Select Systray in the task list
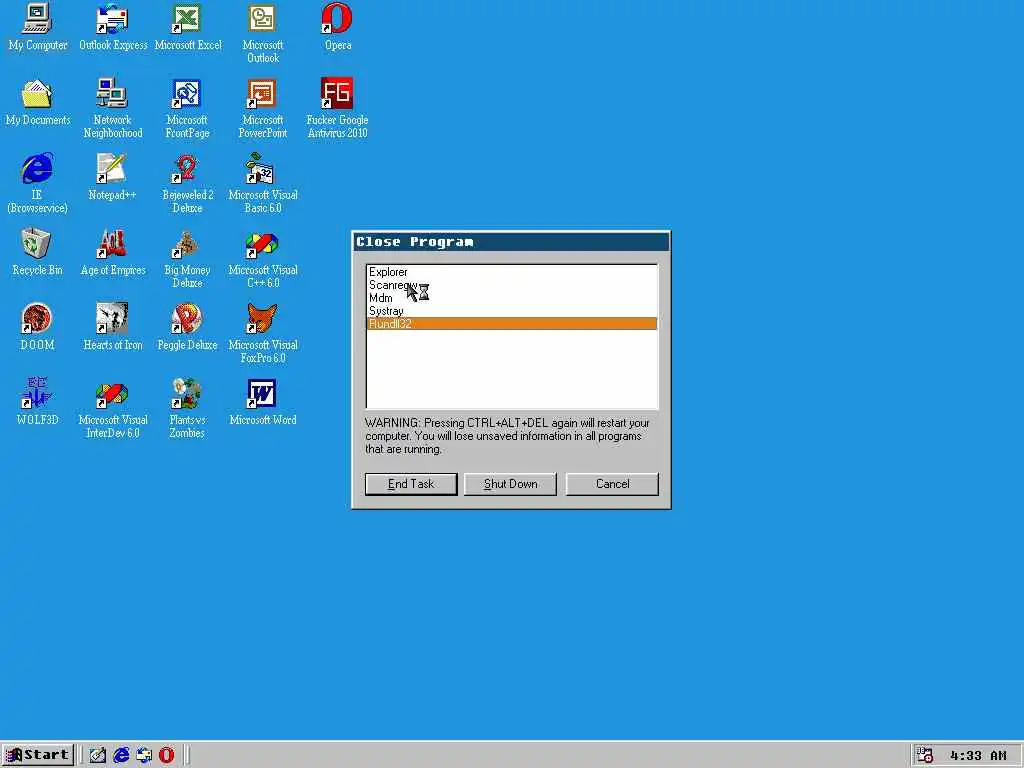The height and width of the screenshot is (768, 1024). click(x=511, y=311)
